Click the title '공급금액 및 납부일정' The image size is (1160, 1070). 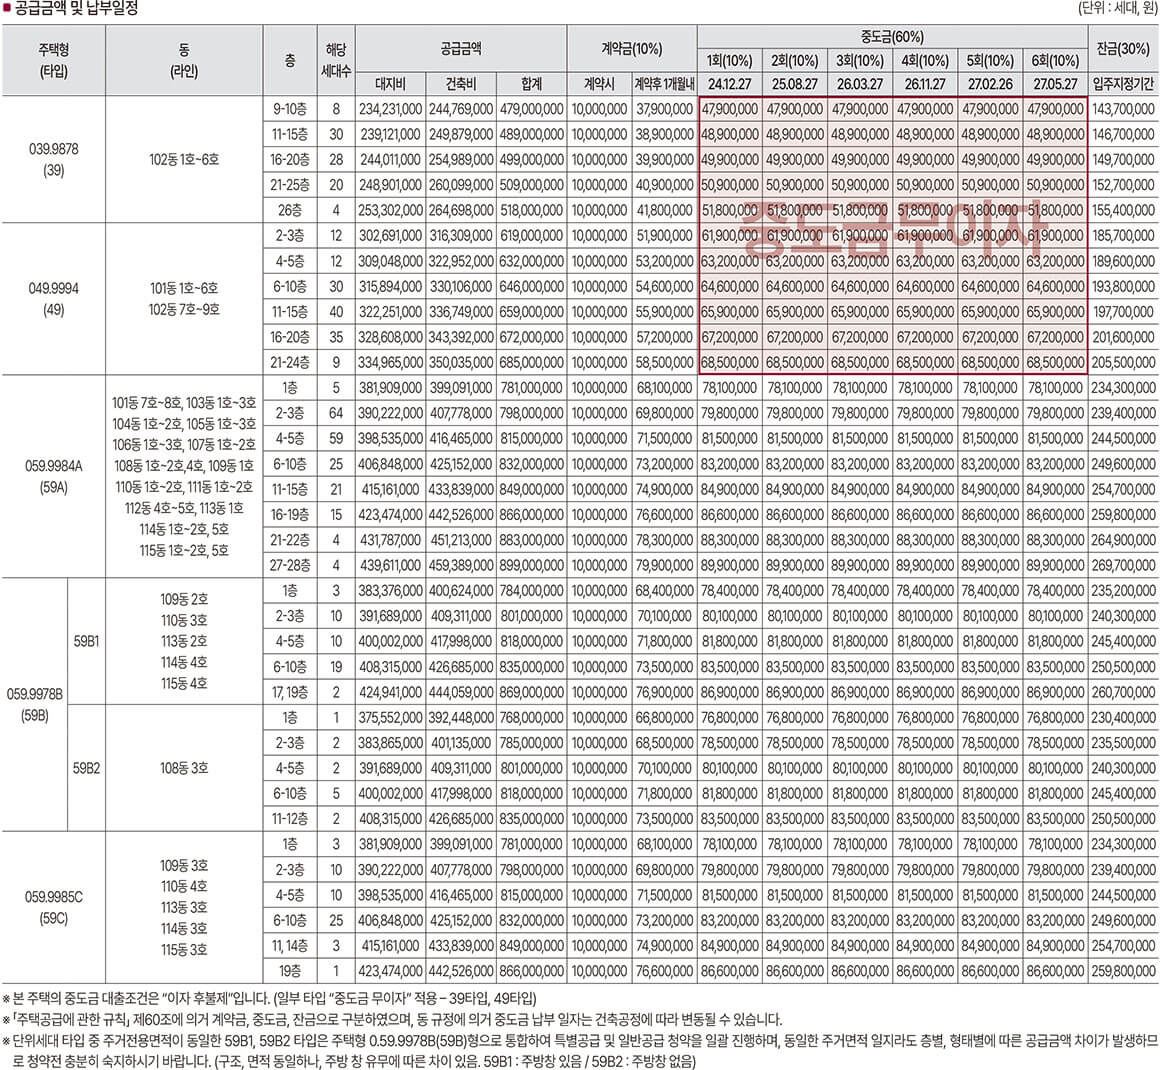click(x=76, y=9)
